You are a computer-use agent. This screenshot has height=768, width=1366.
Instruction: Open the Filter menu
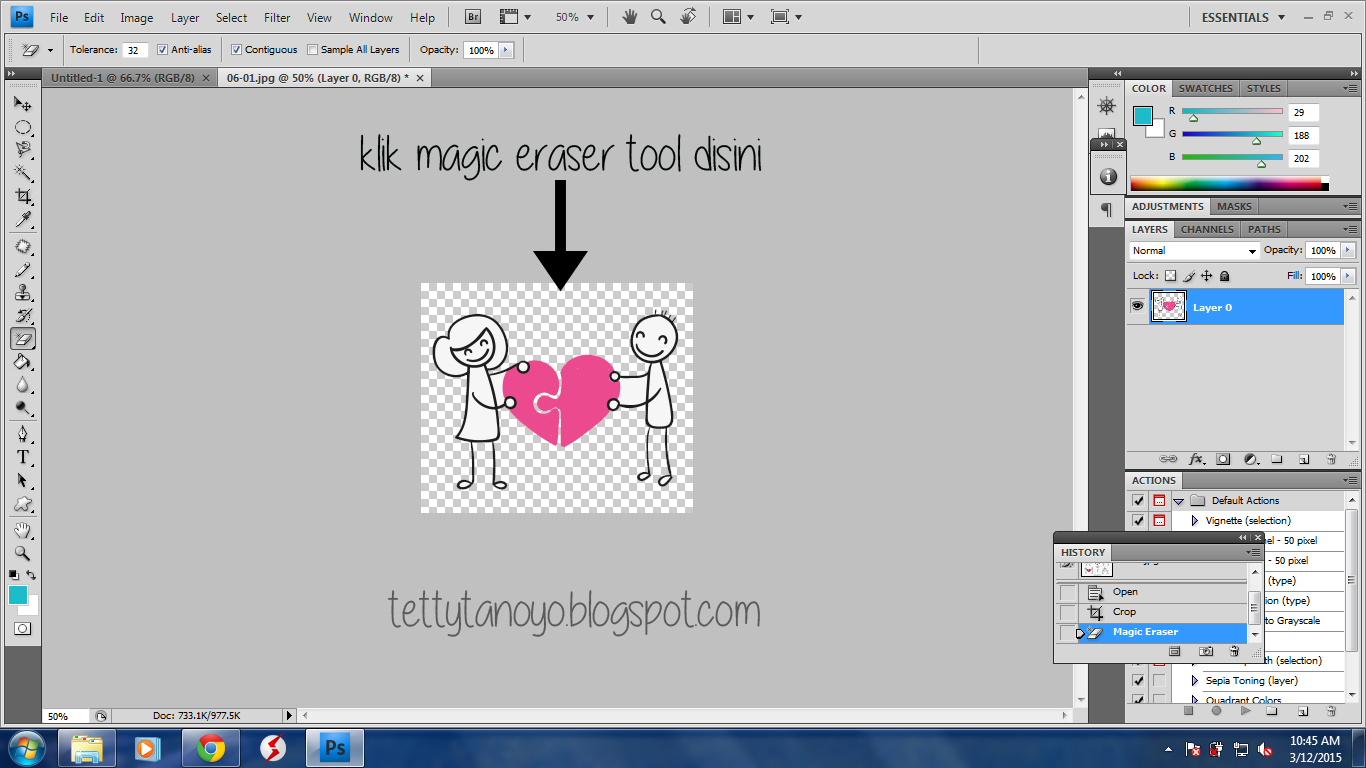(277, 17)
